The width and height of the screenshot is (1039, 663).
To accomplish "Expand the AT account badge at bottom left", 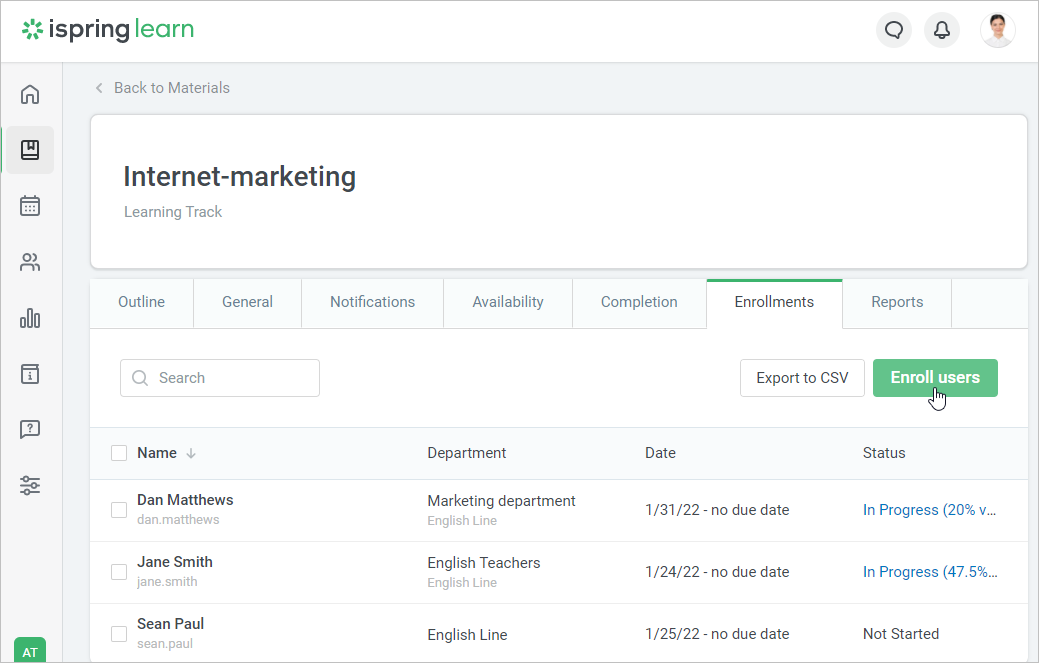I will [x=30, y=650].
